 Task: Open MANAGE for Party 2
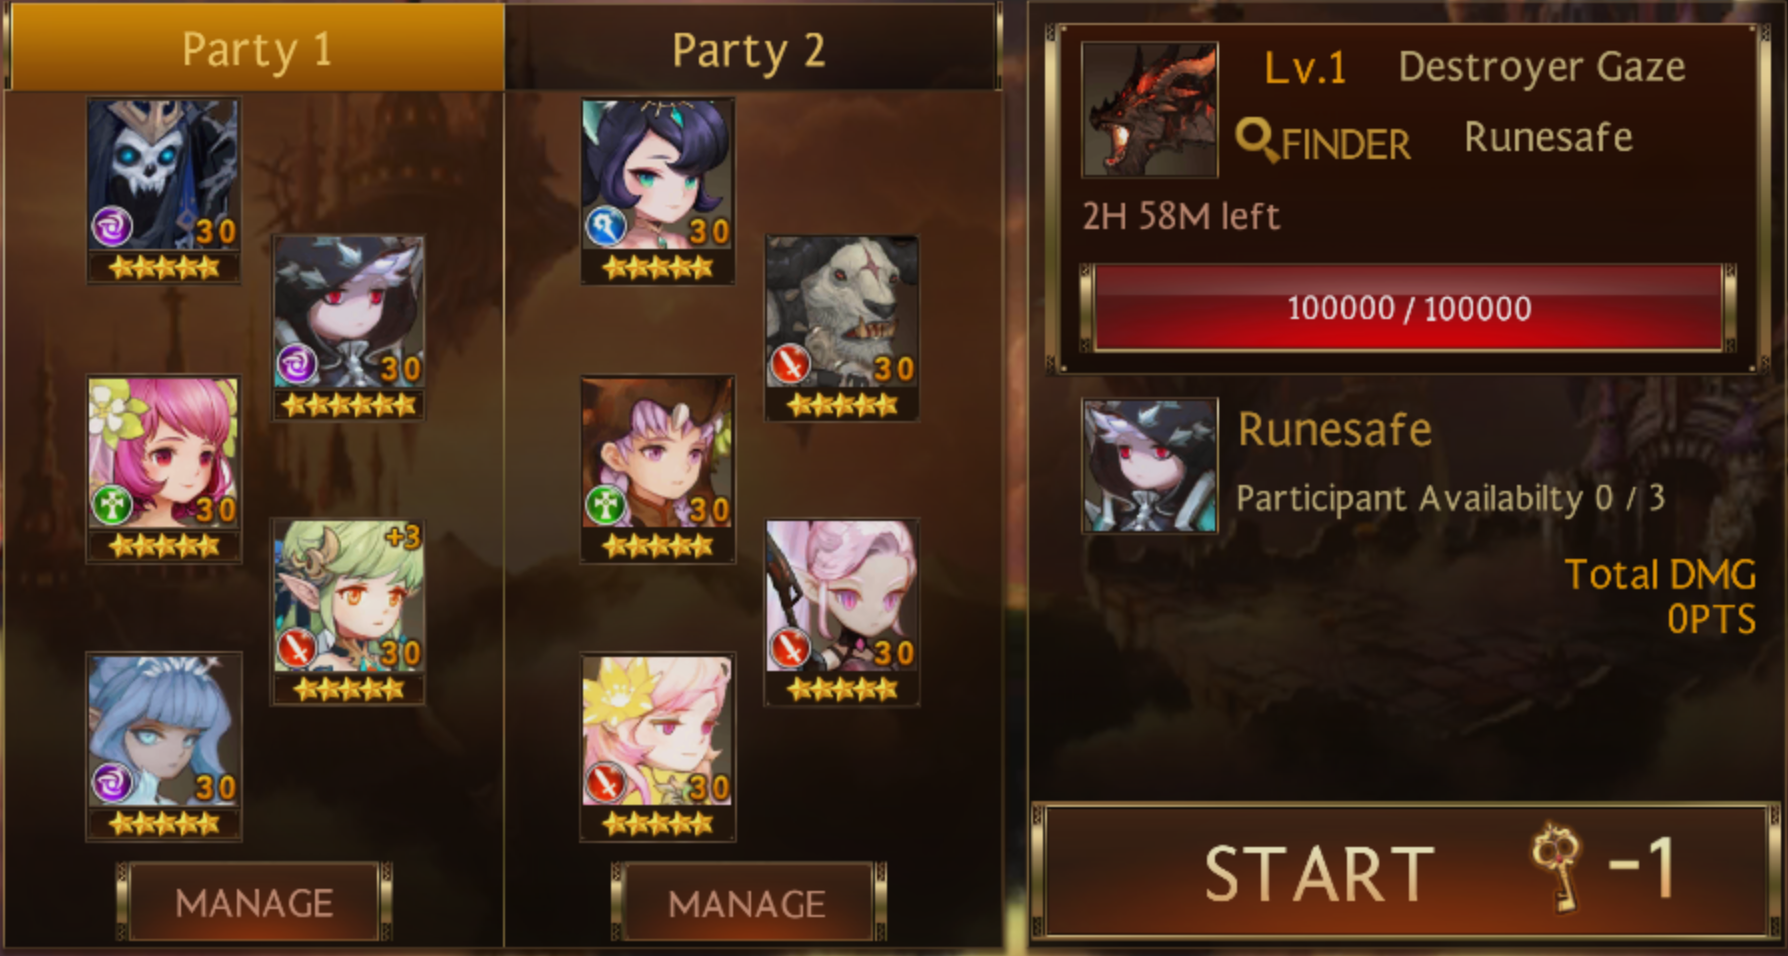point(748,902)
